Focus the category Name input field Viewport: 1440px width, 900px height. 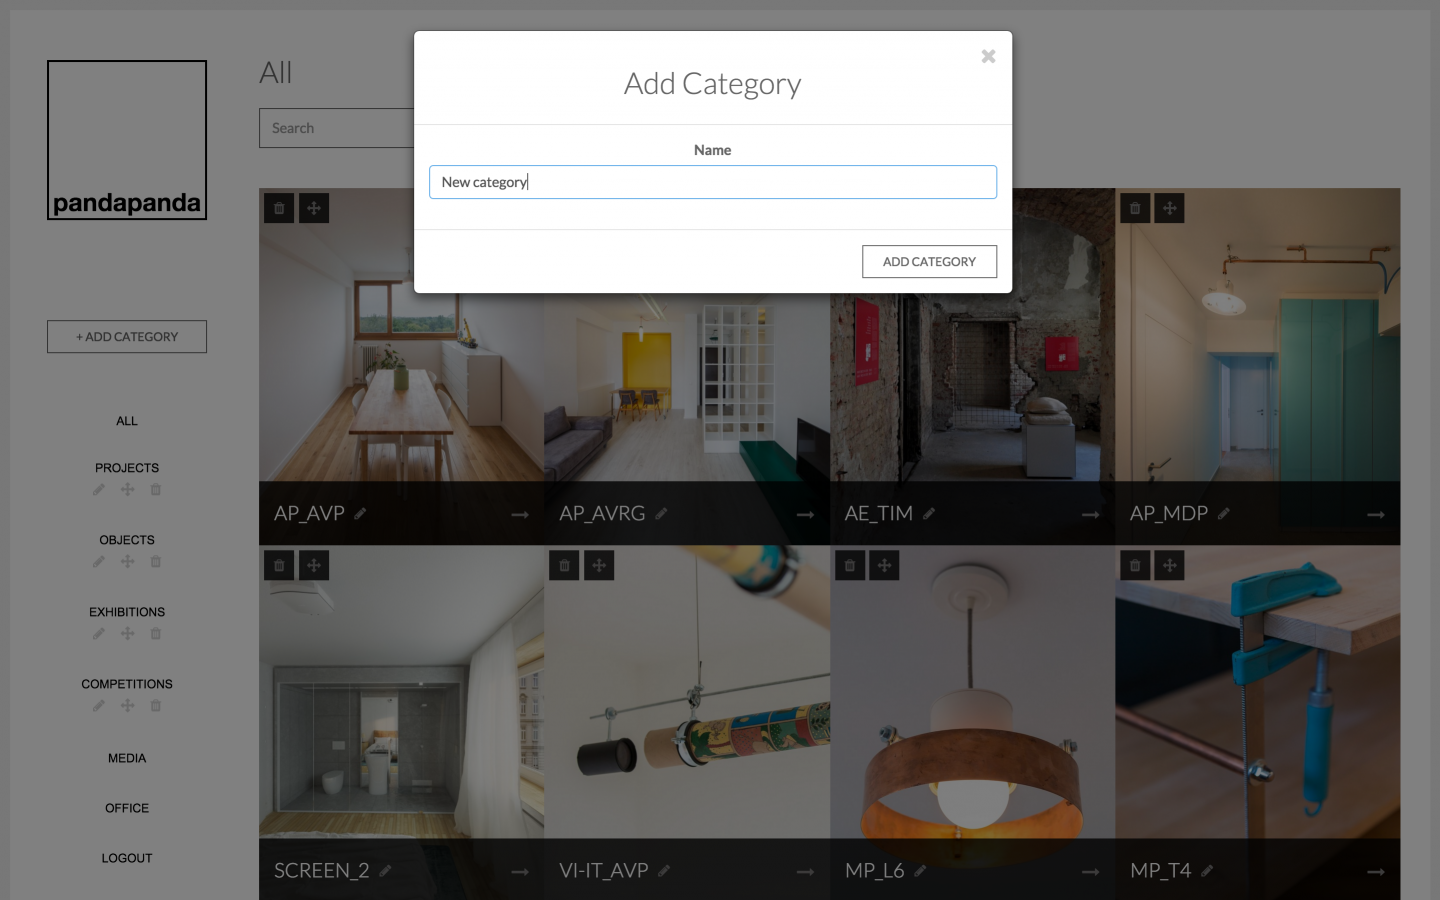(713, 182)
